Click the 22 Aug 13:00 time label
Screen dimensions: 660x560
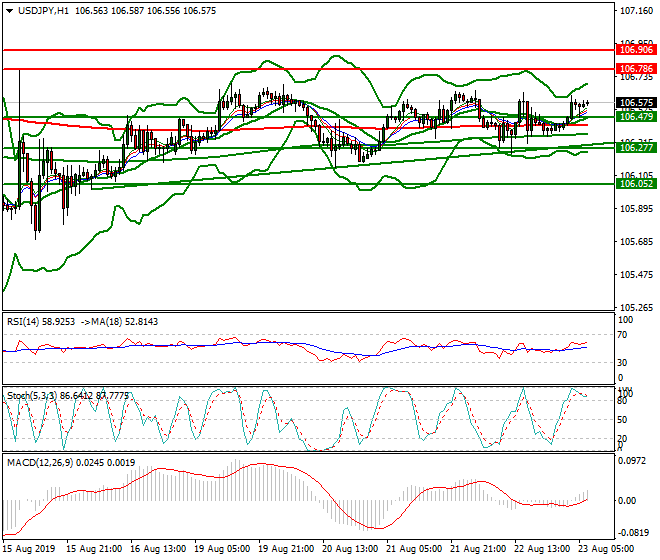click(542, 549)
